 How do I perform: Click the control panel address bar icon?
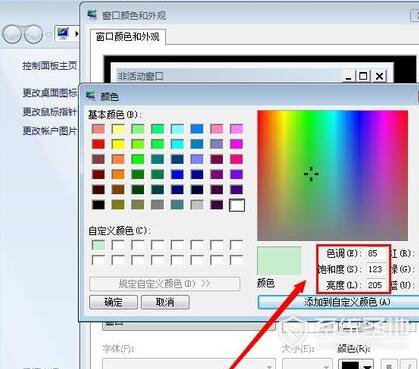tap(63, 33)
